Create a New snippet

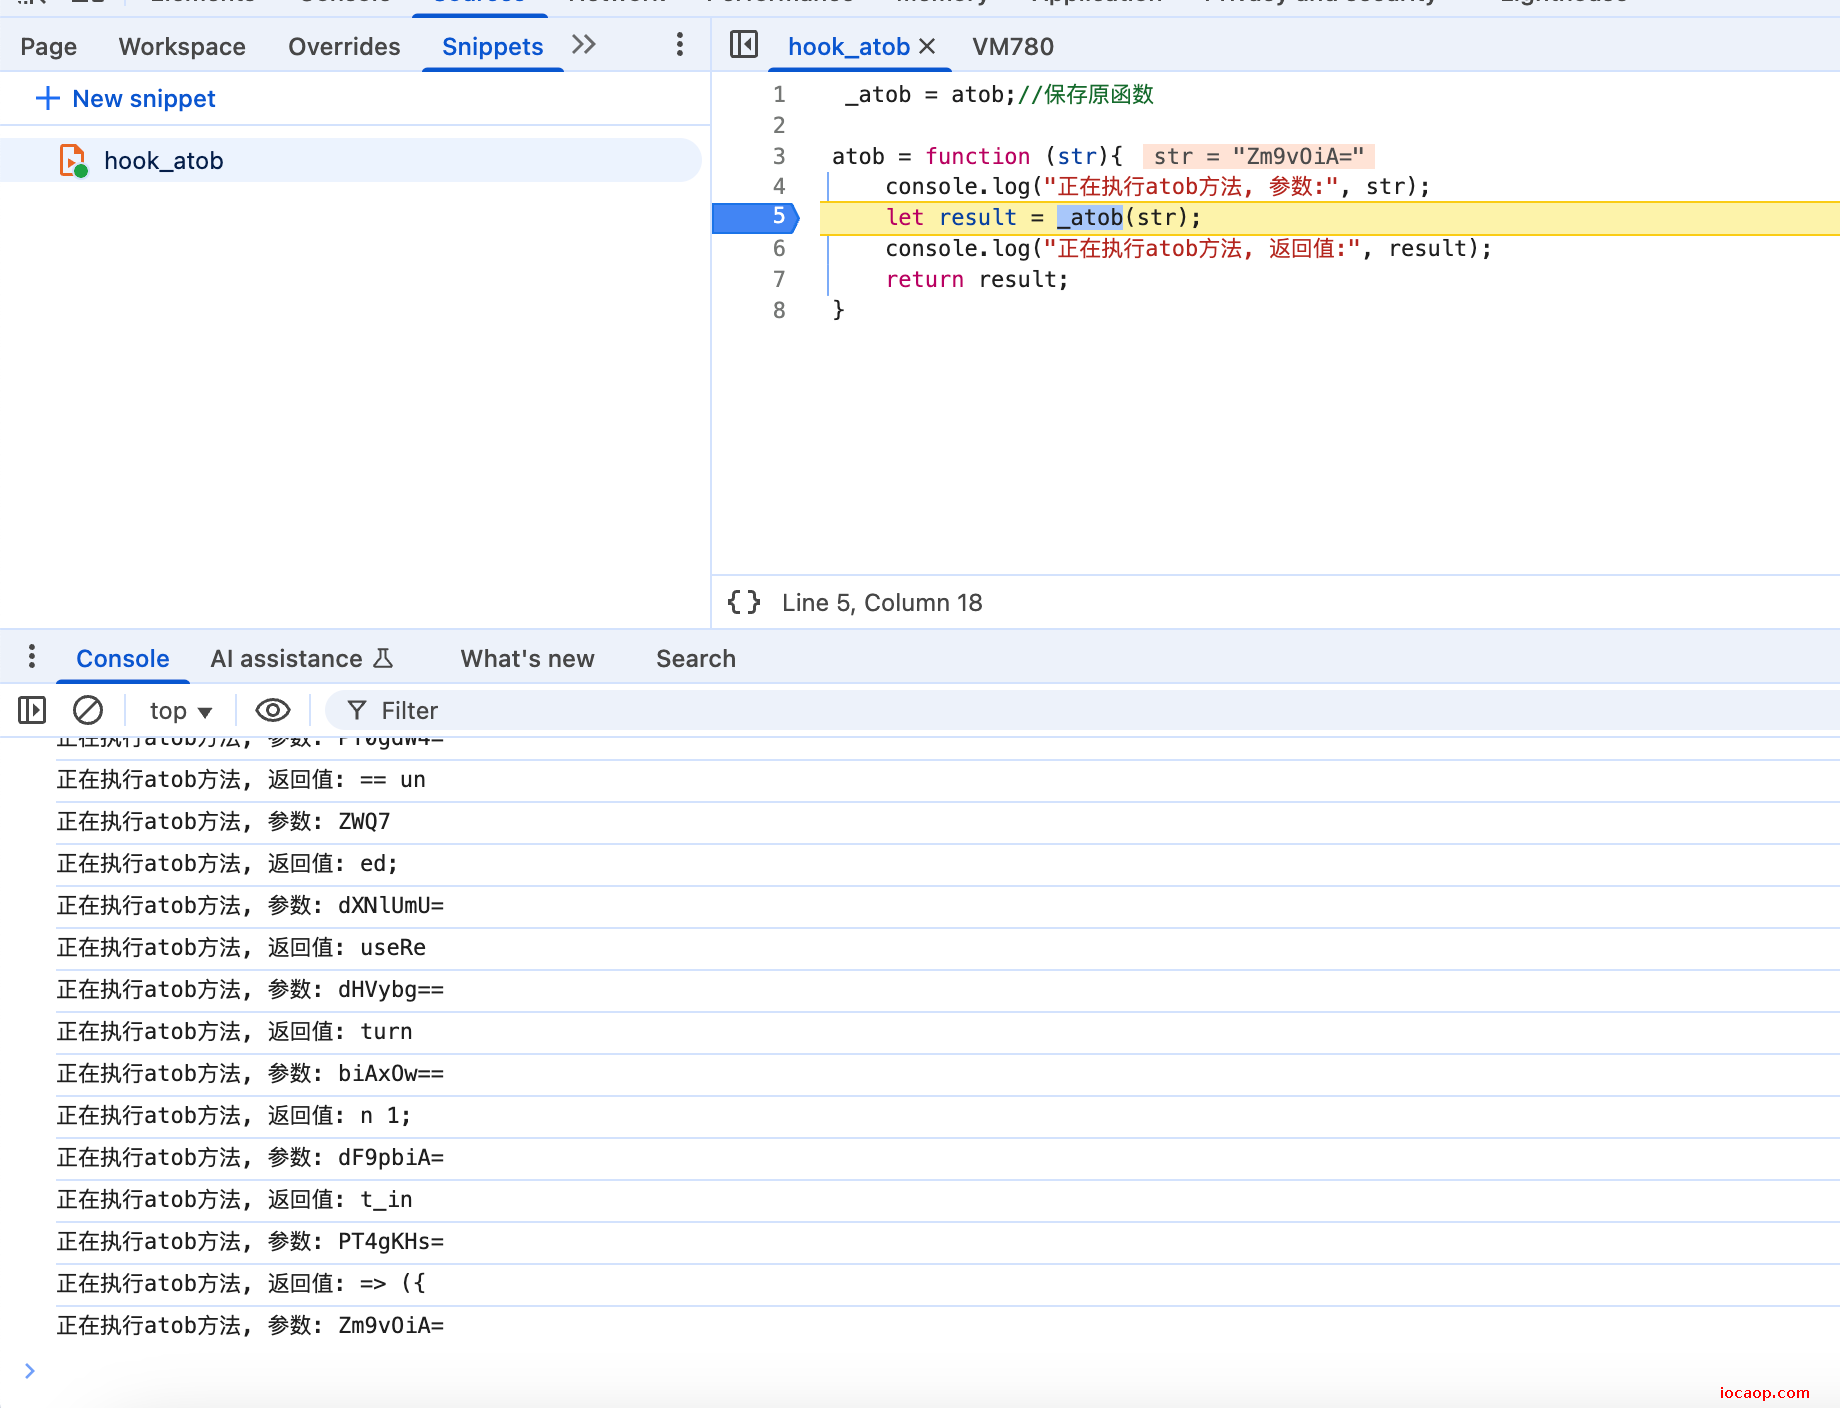coord(126,99)
